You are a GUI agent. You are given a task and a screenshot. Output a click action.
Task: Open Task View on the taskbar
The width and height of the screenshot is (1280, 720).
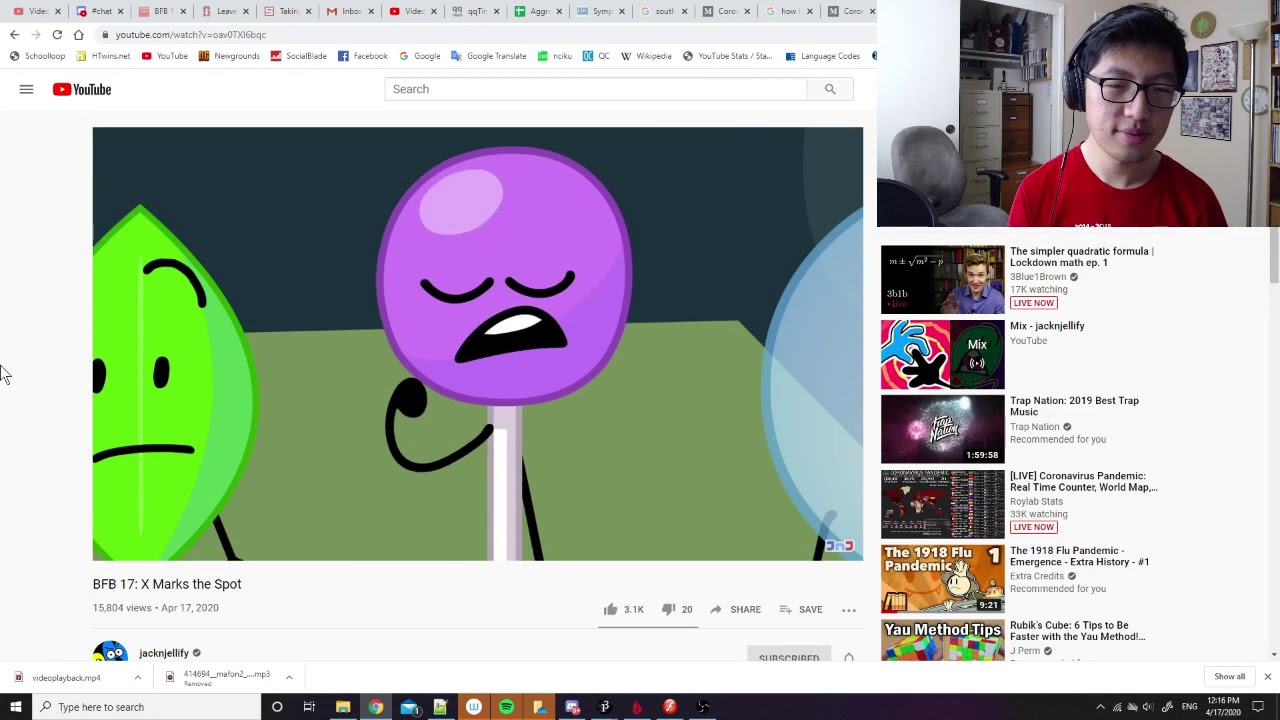click(309, 707)
